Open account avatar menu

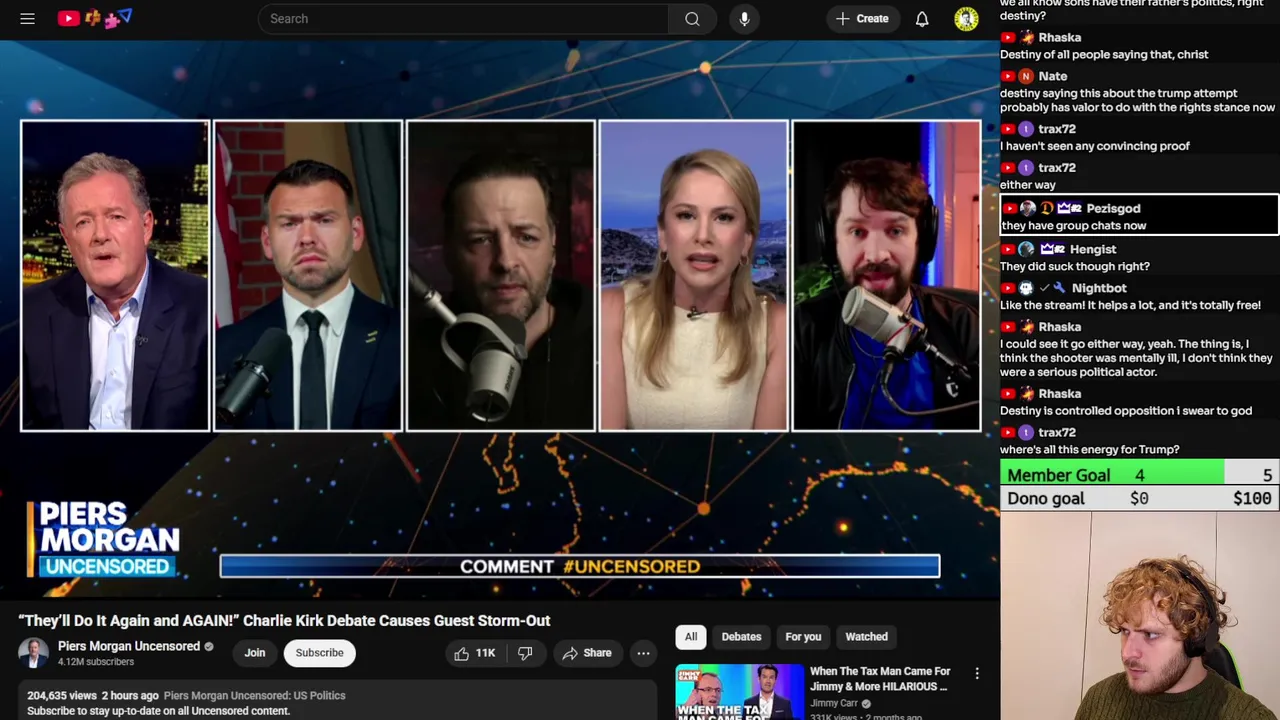pos(966,18)
